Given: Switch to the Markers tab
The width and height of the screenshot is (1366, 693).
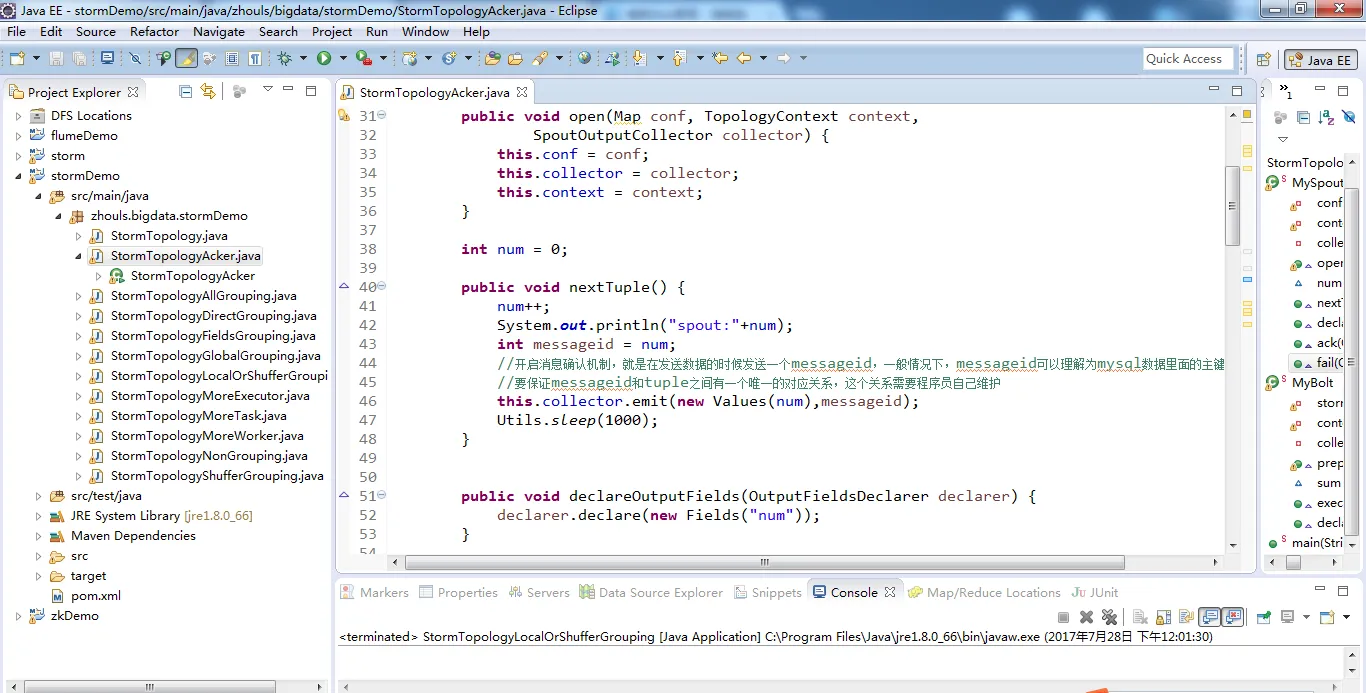Looking at the screenshot, I should (374, 592).
